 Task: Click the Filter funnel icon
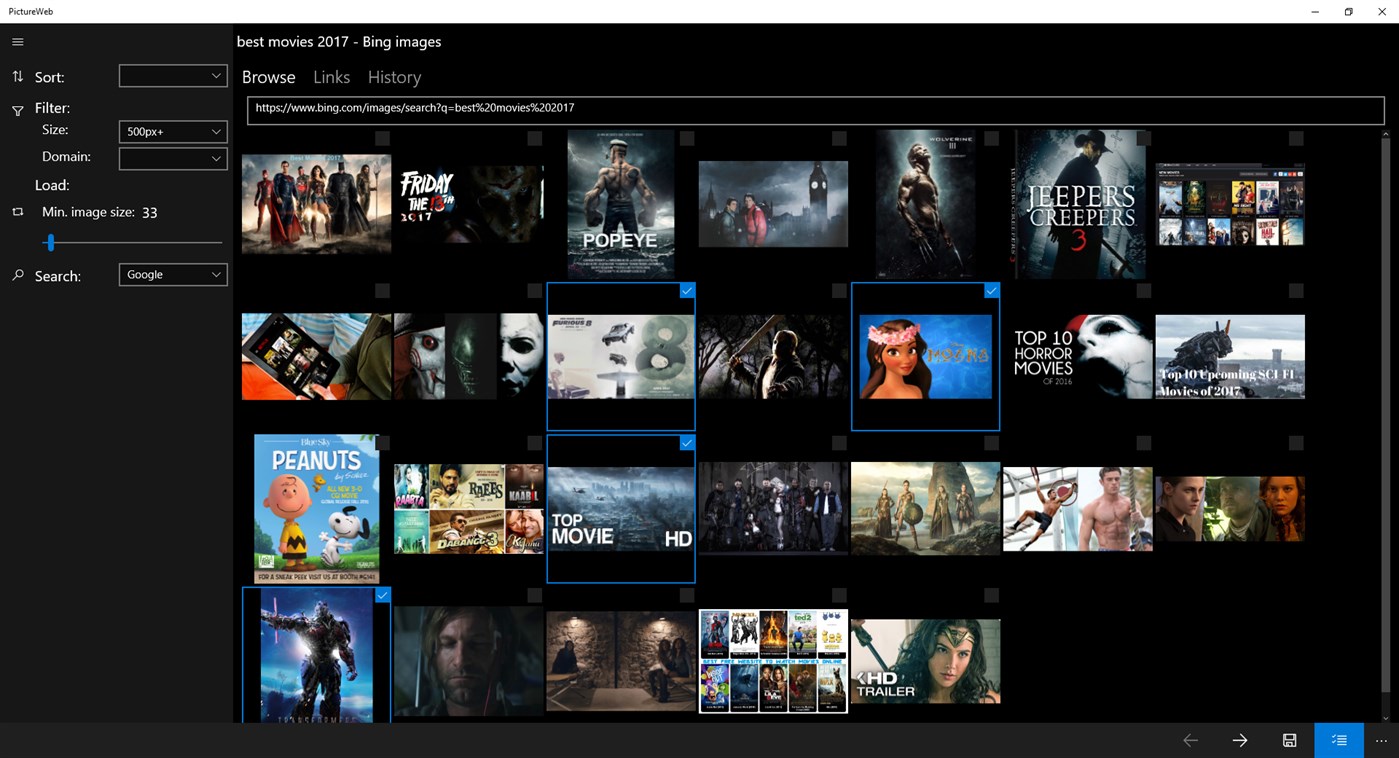(17, 110)
